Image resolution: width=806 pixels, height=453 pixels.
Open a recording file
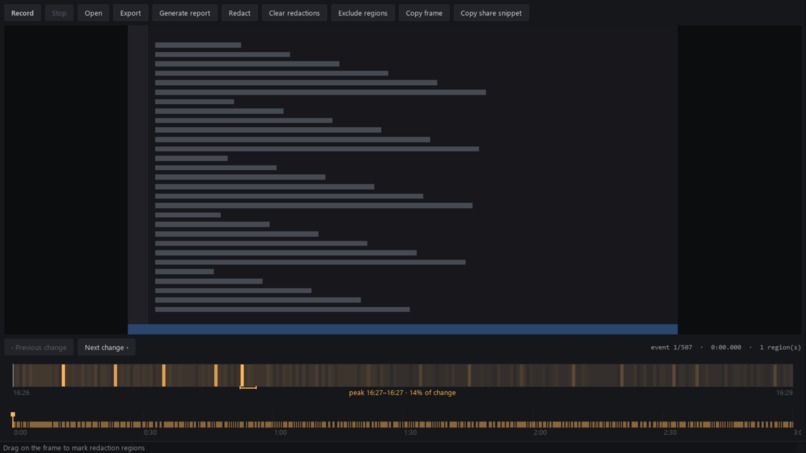coord(93,13)
